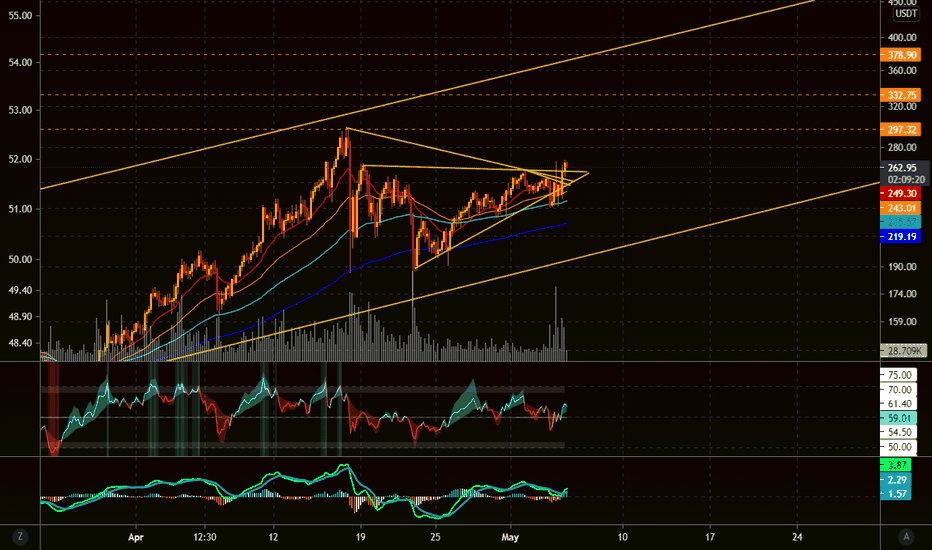Click the Apr label on time axis
Viewport: 932px width, 550px height.
click(136, 537)
